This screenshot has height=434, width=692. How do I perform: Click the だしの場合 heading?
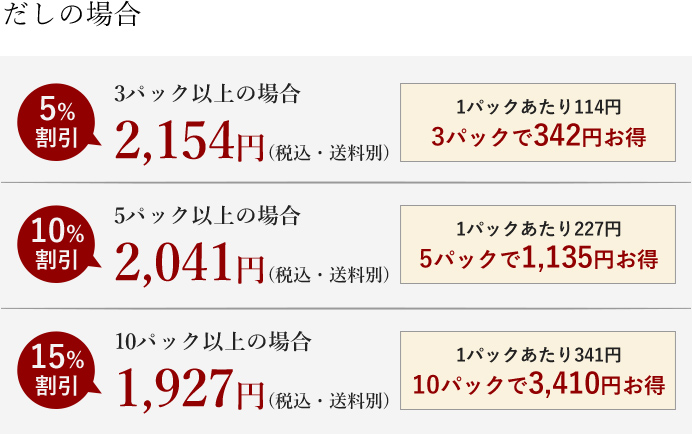click(72, 17)
